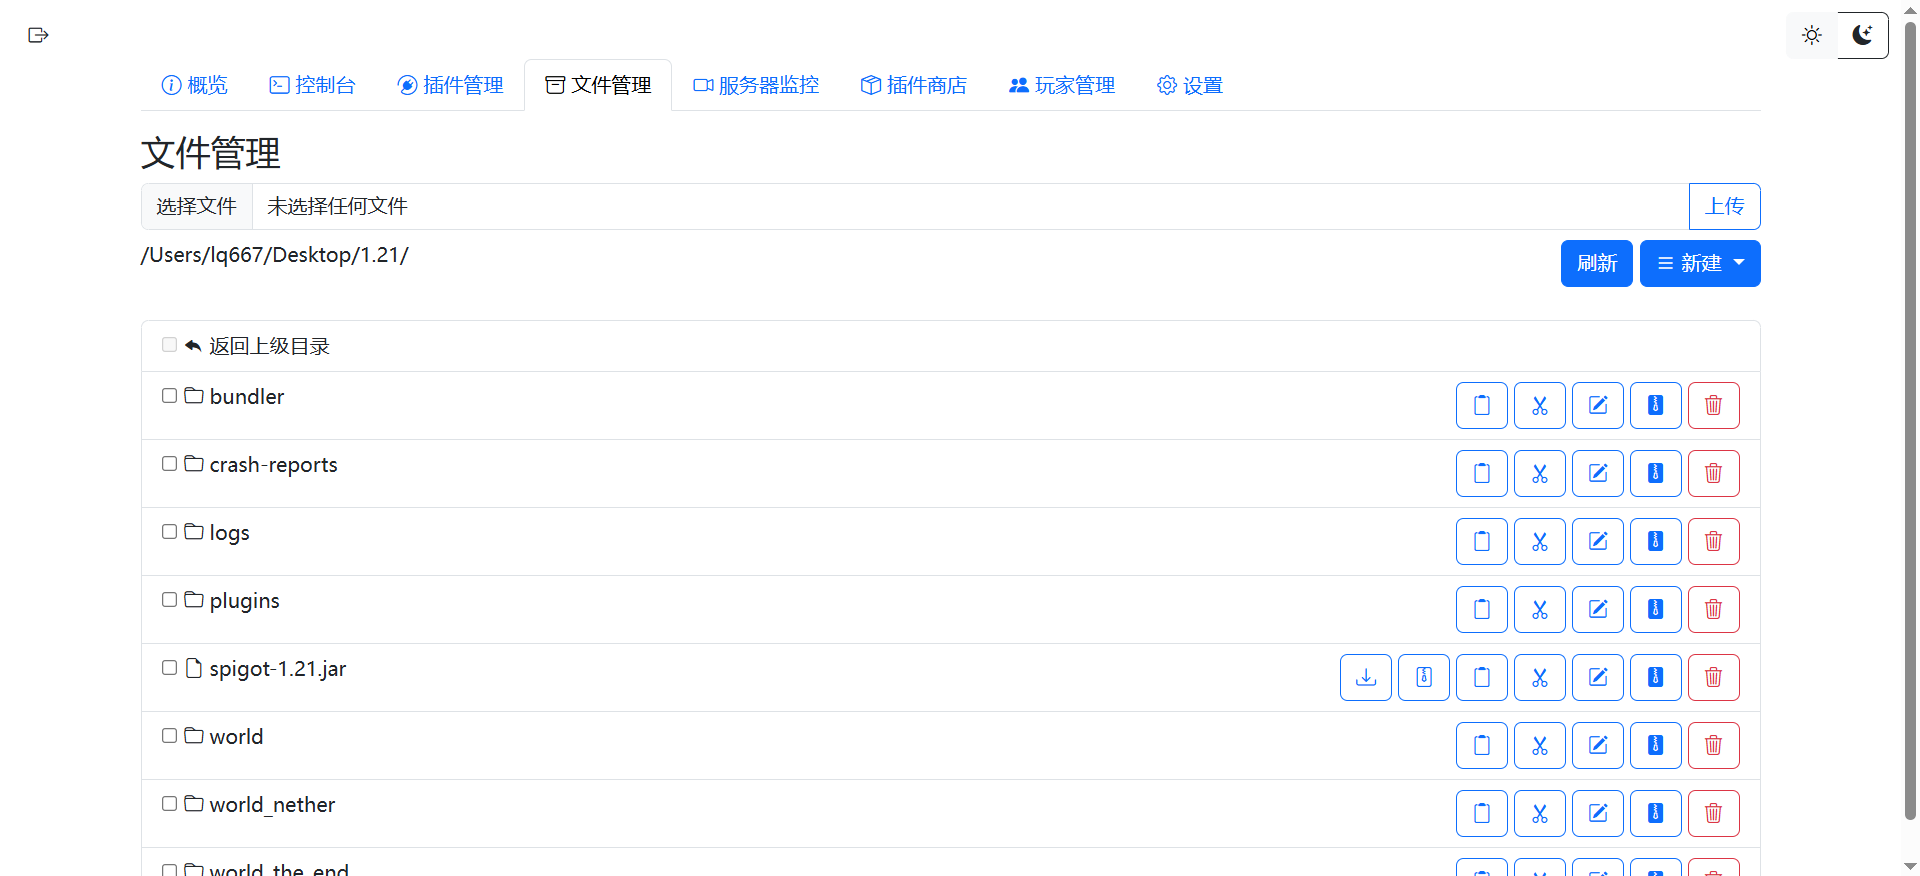Check the world_nether folder checkbox
This screenshot has width=1920, height=876.
[169, 804]
